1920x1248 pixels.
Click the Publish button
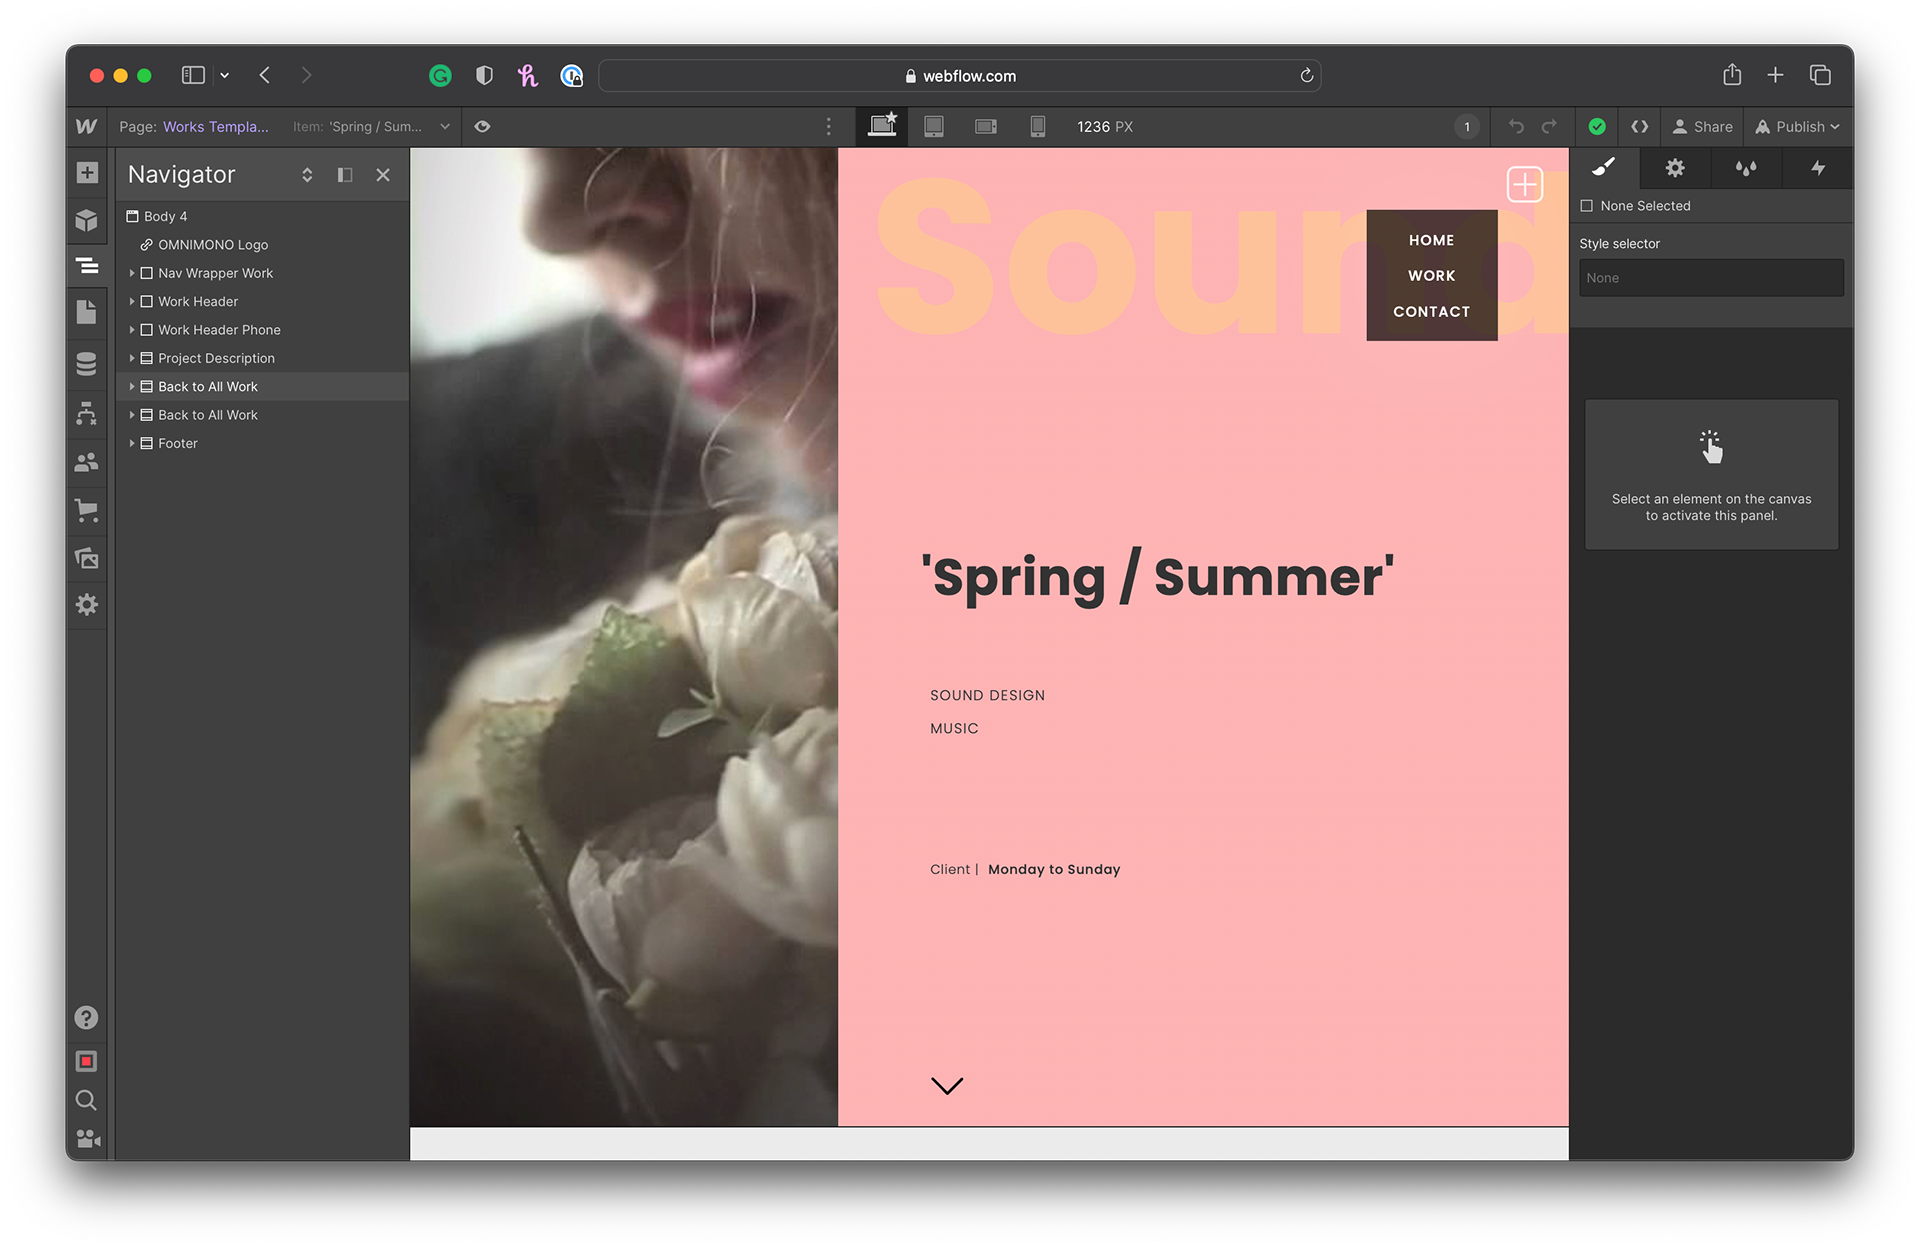point(1797,127)
